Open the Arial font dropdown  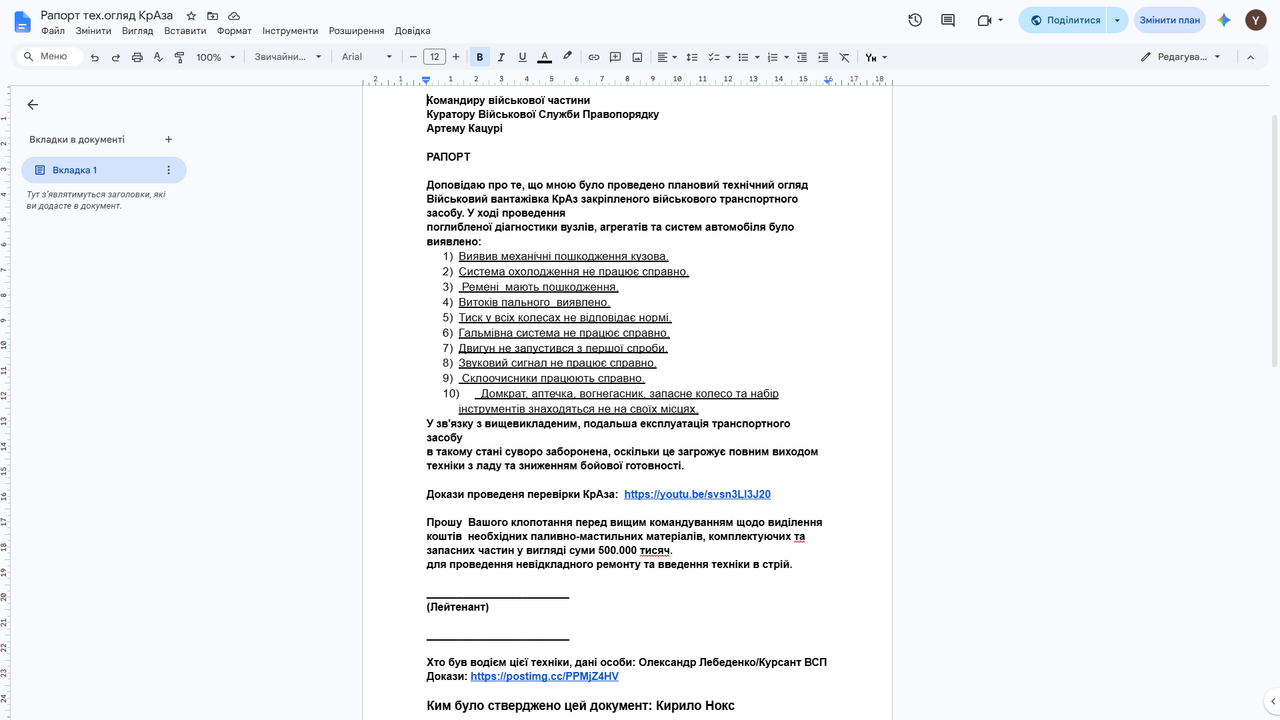pyautogui.click(x=367, y=57)
